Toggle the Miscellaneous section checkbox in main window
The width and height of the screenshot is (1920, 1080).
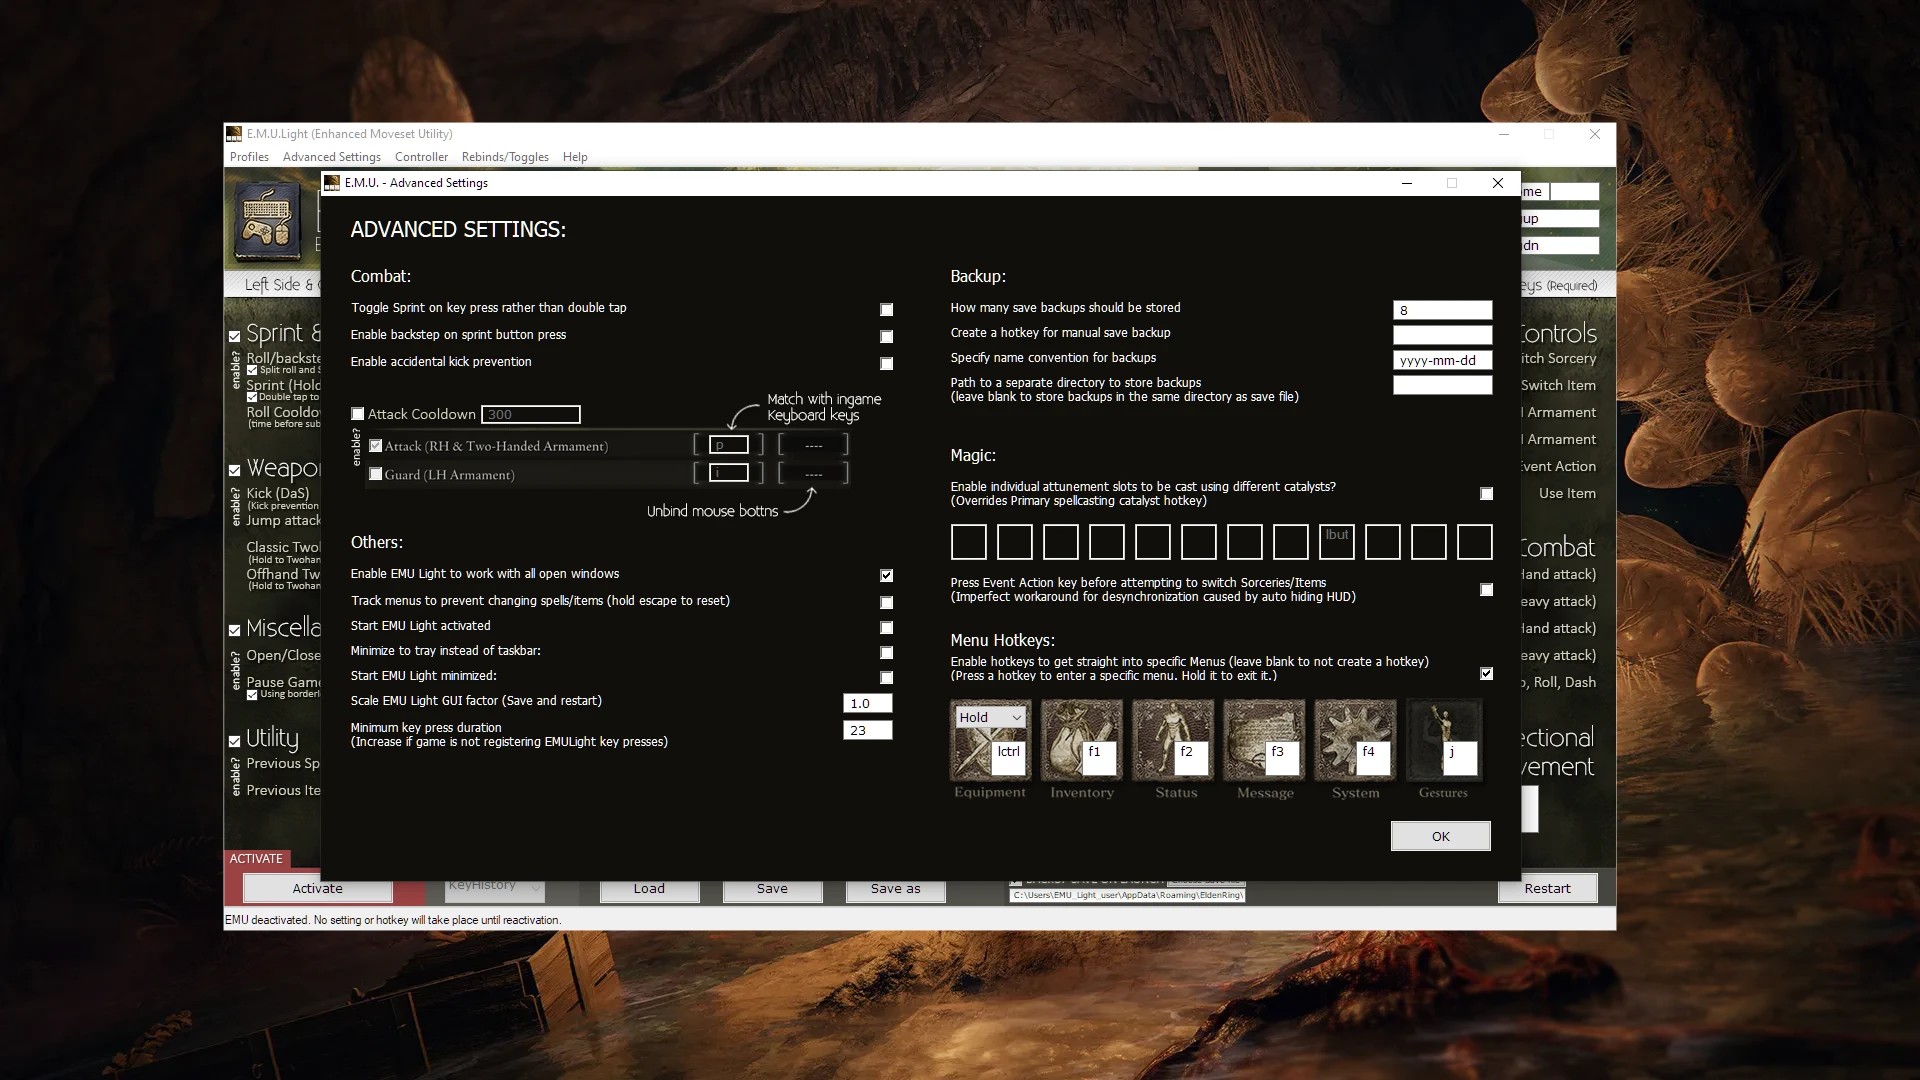[x=234, y=630]
